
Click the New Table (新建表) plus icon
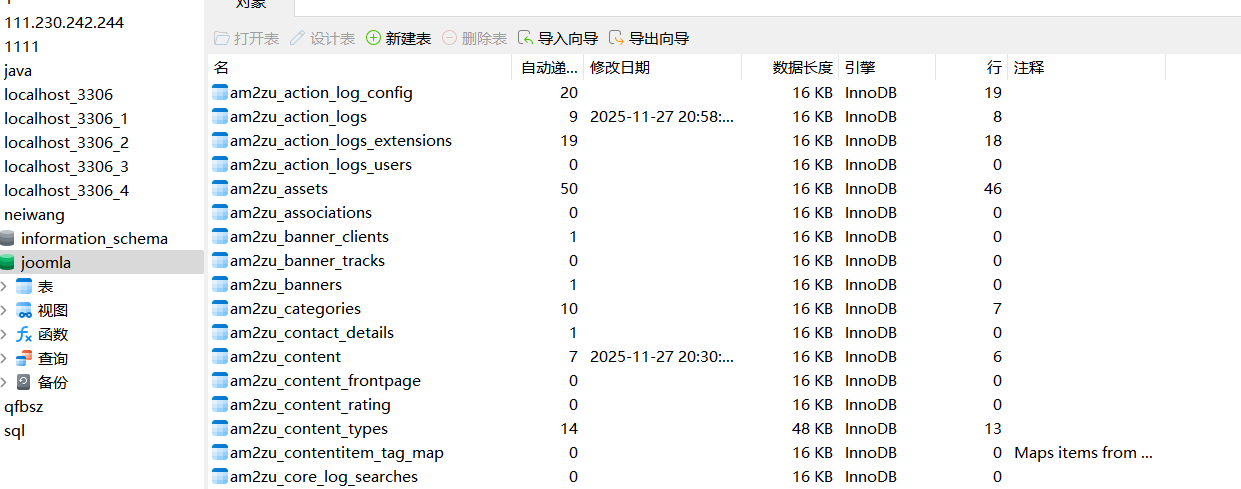click(374, 38)
